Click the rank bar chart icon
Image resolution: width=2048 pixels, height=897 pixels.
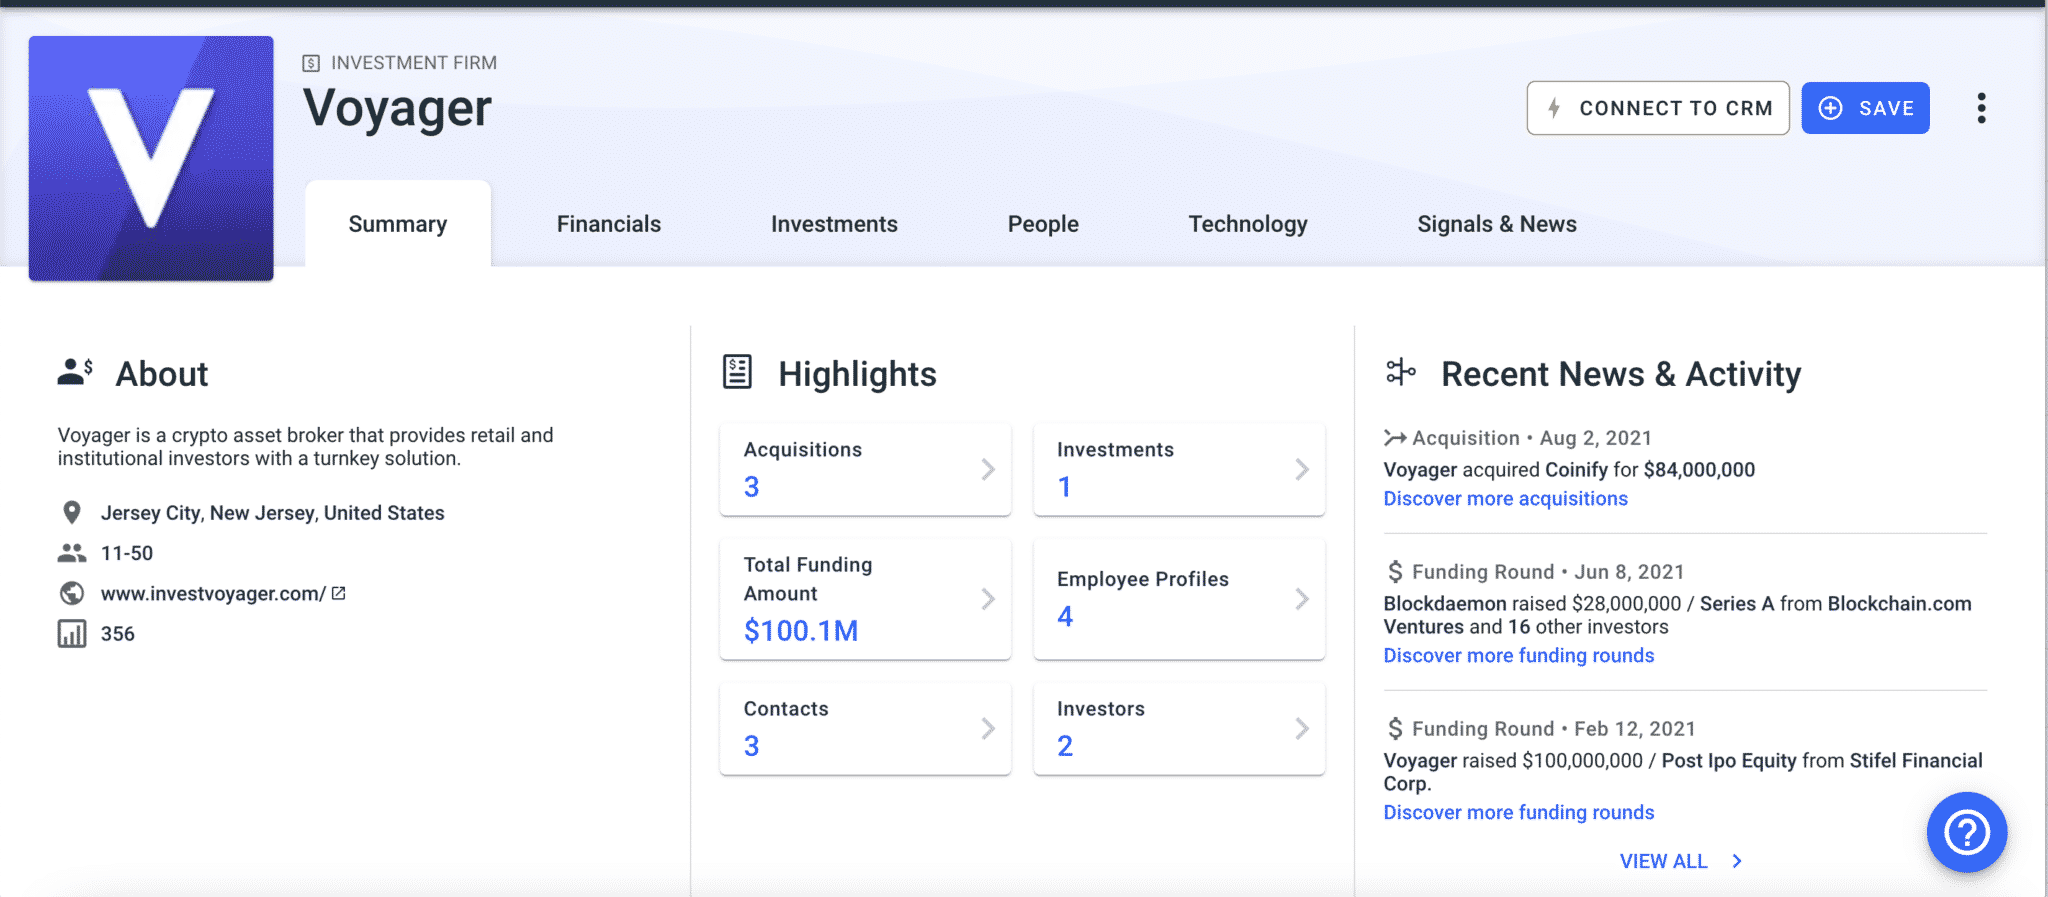click(x=71, y=634)
